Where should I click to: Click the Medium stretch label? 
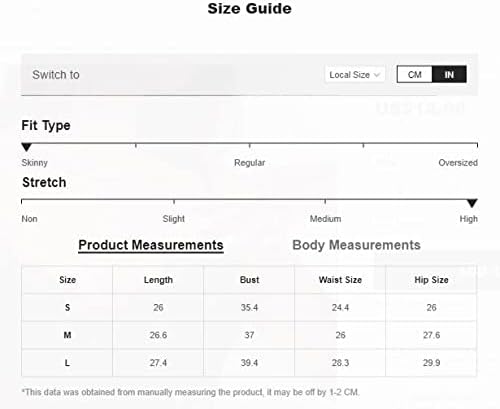[325, 219]
